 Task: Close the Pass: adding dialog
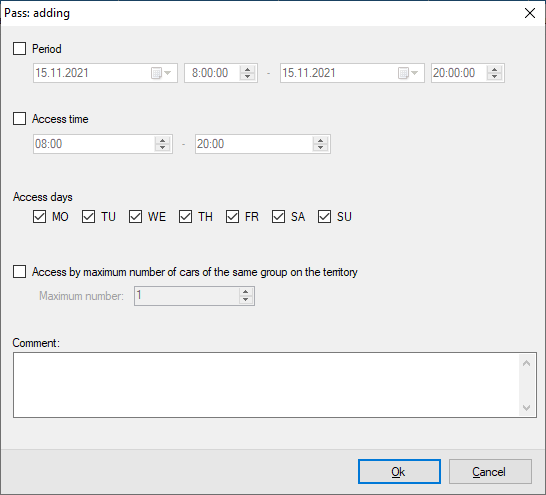[x=530, y=13]
